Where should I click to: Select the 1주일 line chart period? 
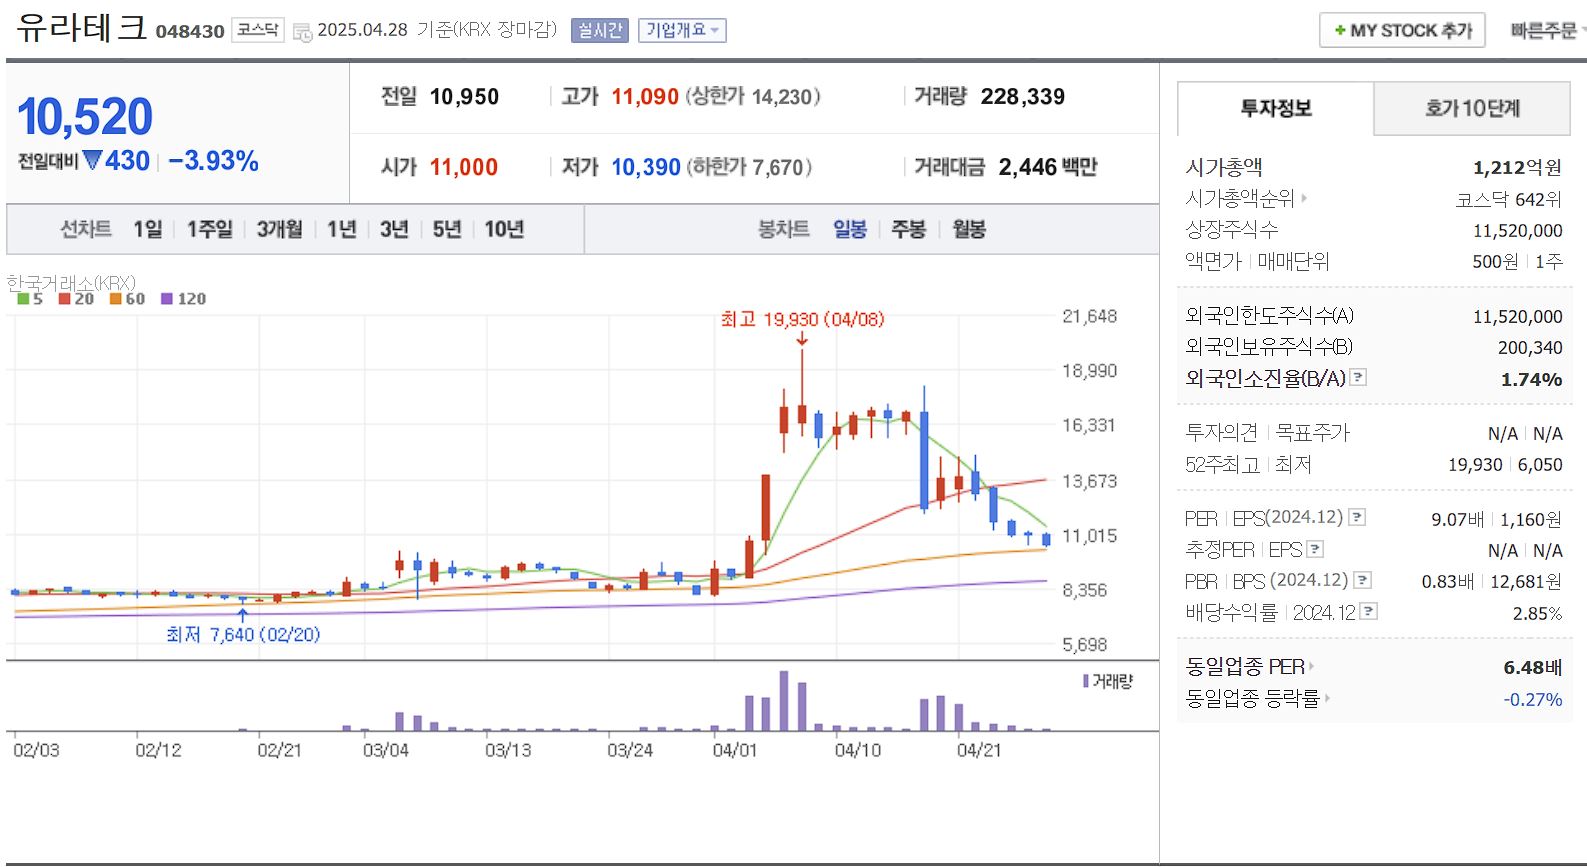[x=210, y=229]
